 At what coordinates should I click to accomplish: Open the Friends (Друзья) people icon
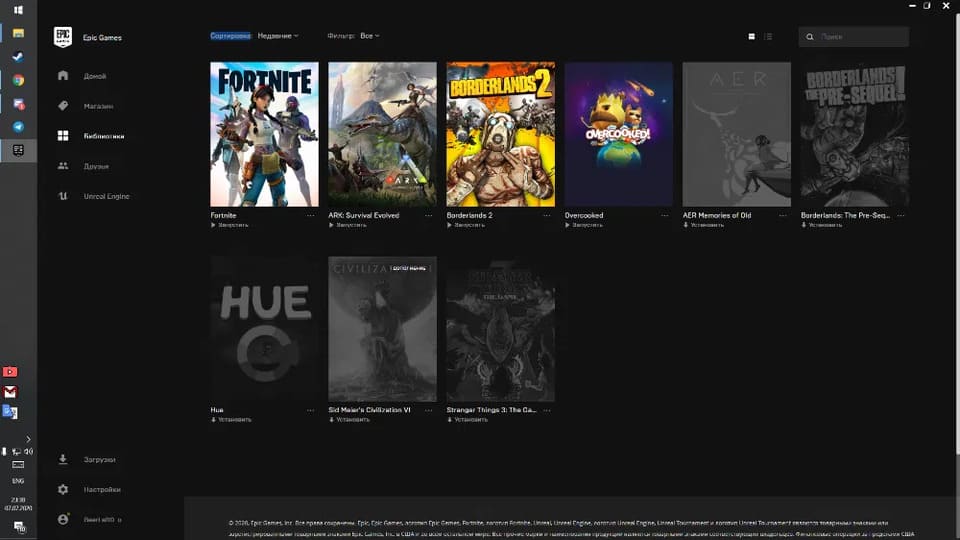tap(63, 166)
